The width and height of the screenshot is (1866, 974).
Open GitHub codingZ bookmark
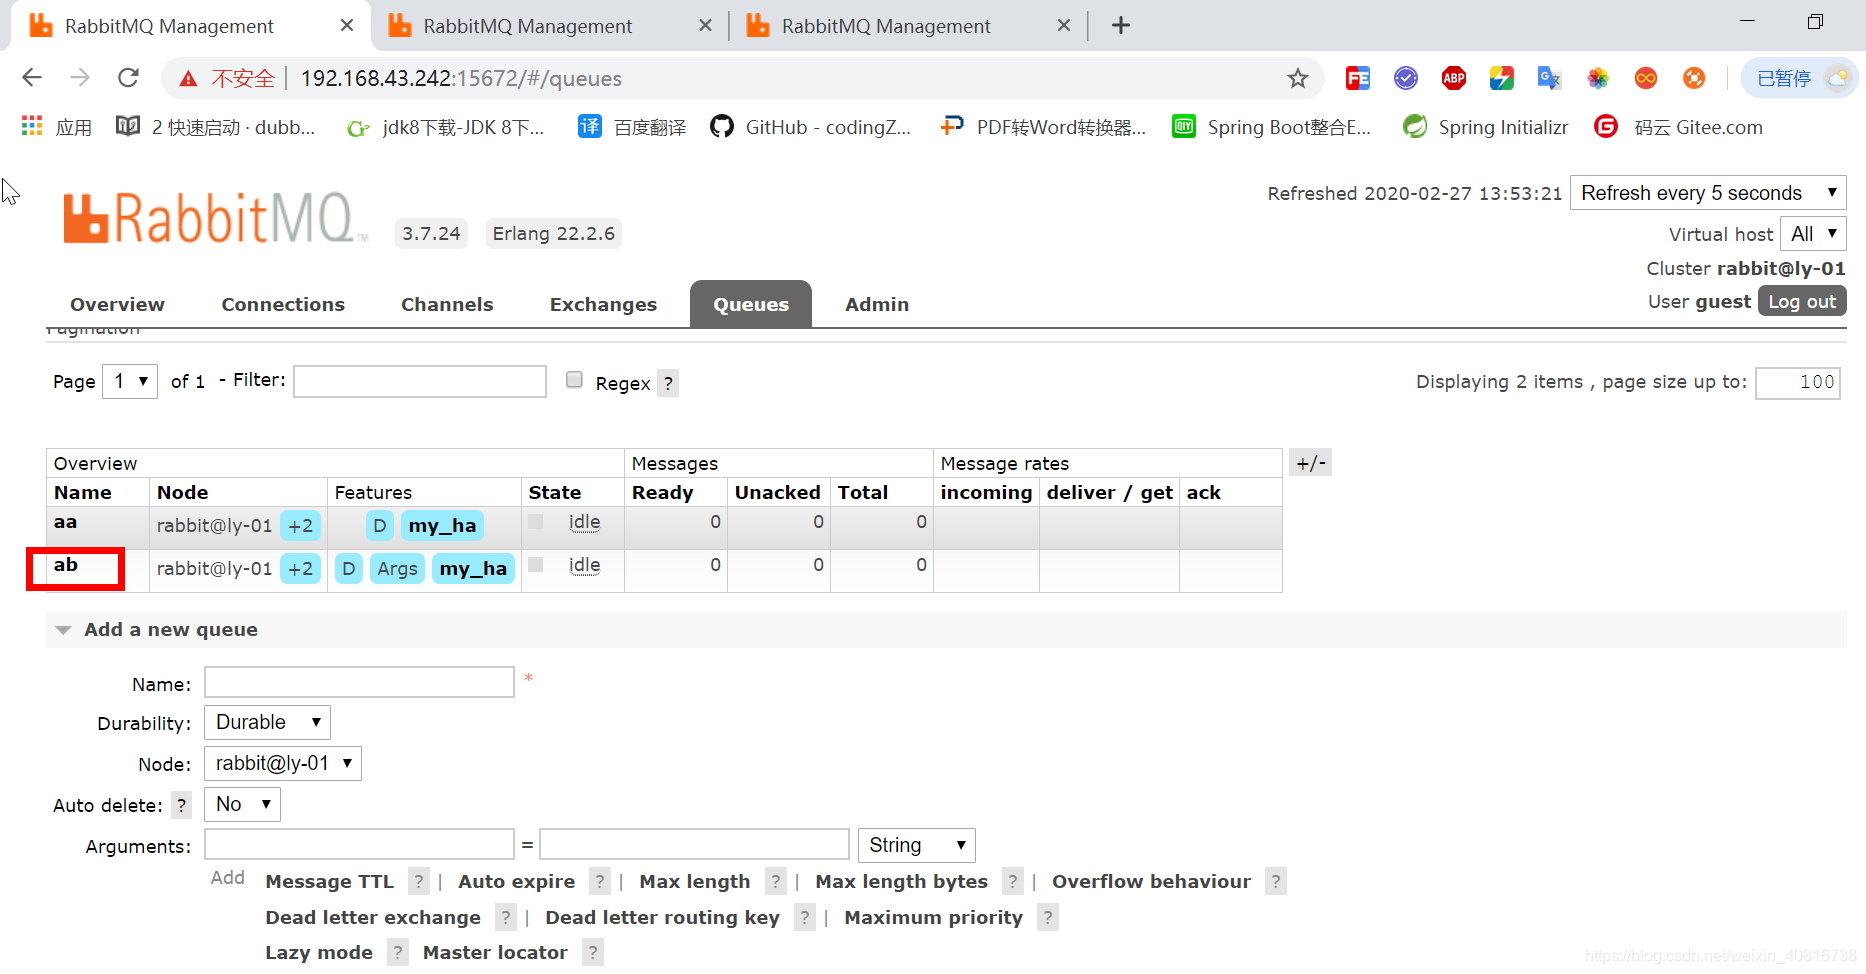click(x=811, y=127)
